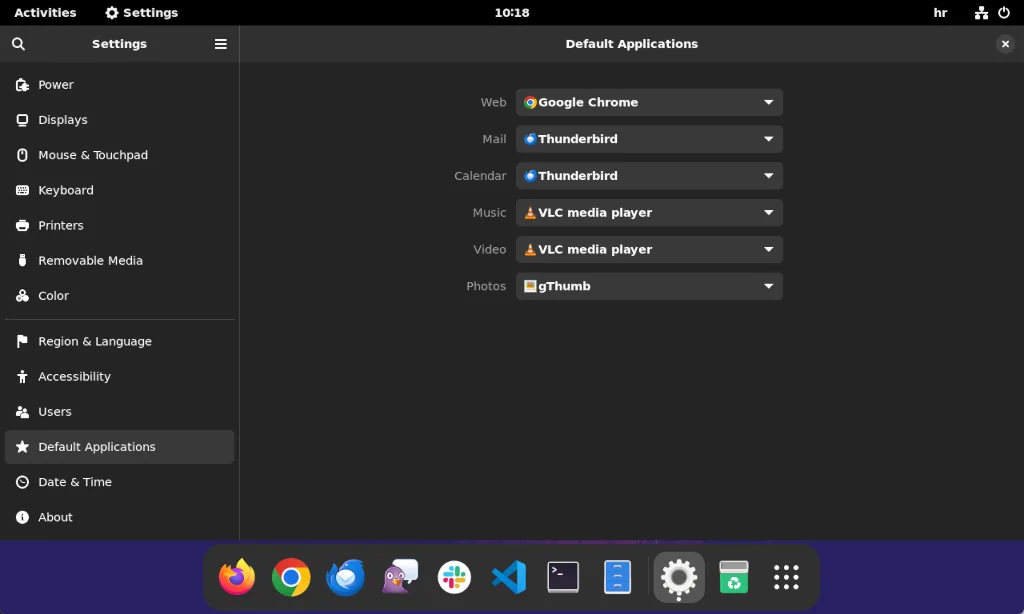Launch Slack from the dock
The width and height of the screenshot is (1024, 614).
454,577
